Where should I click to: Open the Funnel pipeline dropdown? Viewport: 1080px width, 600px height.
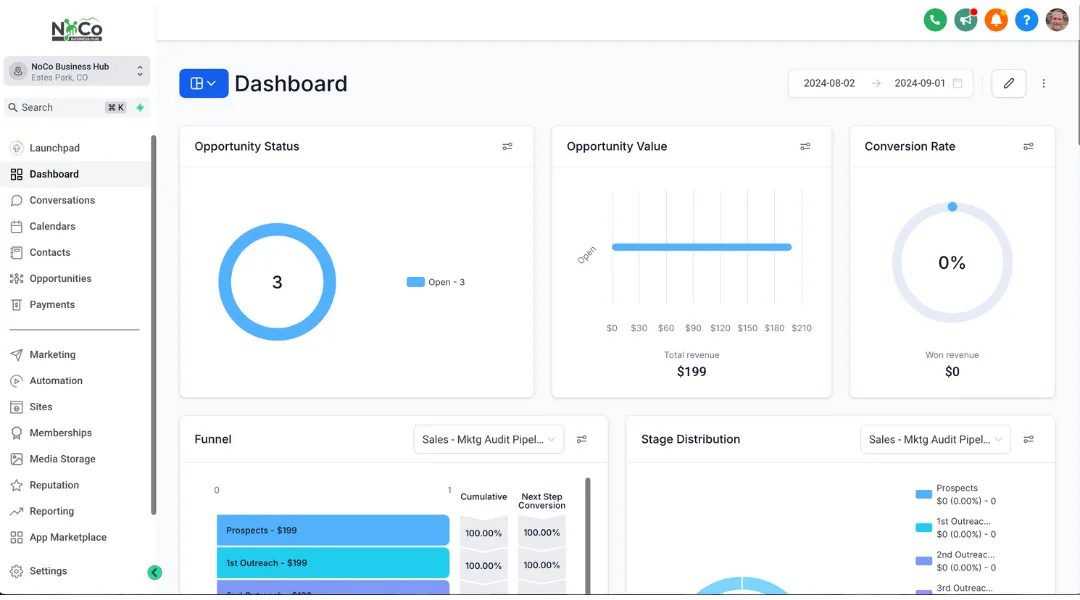pos(488,439)
